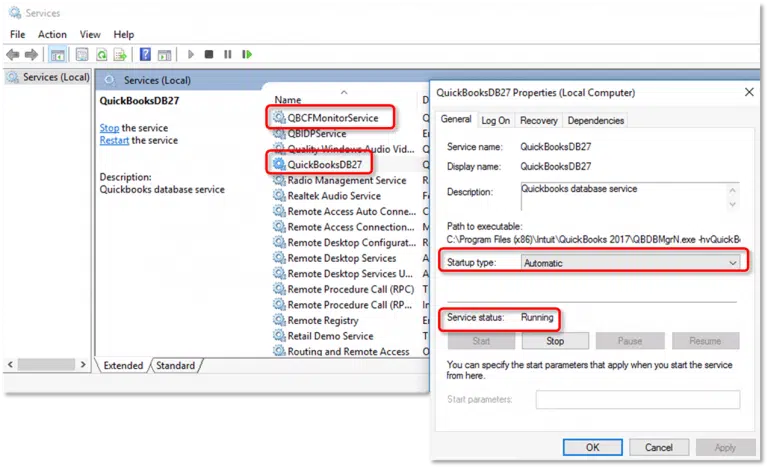The image size is (768, 468).
Task: Click the Stop Service square icon
Action: pos(209,54)
